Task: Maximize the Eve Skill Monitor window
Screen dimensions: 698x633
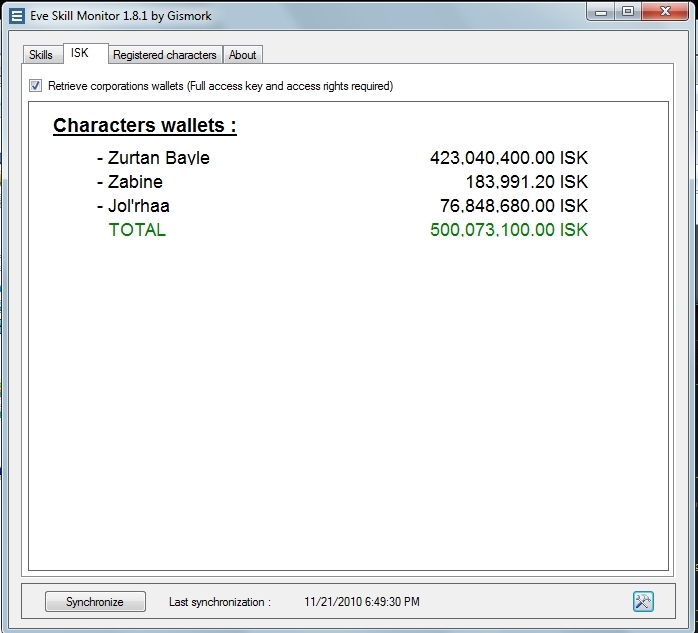Action: pos(628,12)
